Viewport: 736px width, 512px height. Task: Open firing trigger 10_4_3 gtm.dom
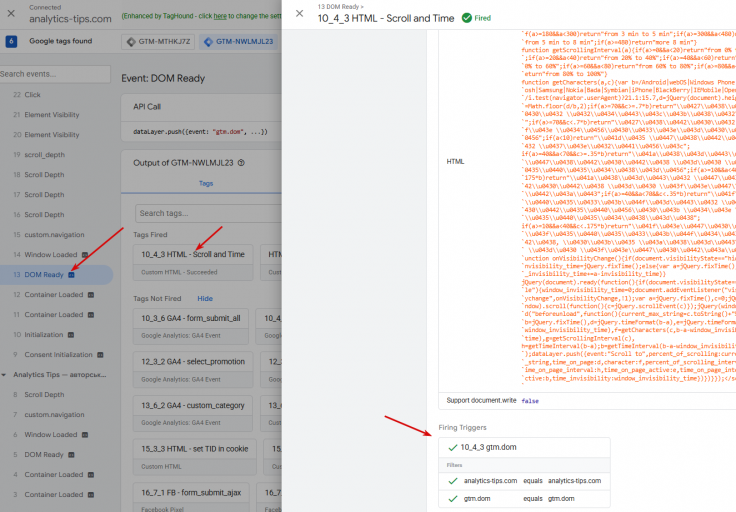(x=524, y=447)
